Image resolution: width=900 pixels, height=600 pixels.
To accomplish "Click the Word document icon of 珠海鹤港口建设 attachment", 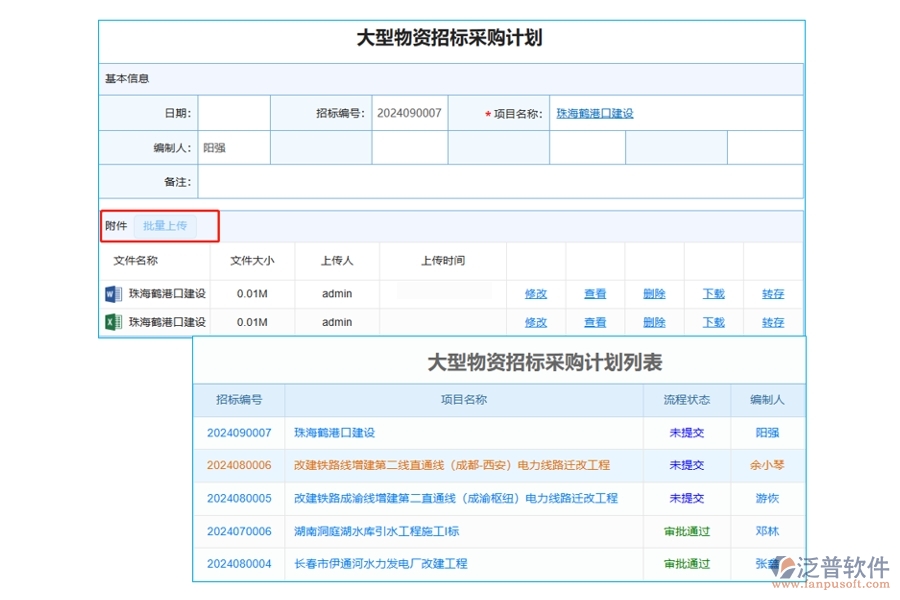I will [112, 293].
